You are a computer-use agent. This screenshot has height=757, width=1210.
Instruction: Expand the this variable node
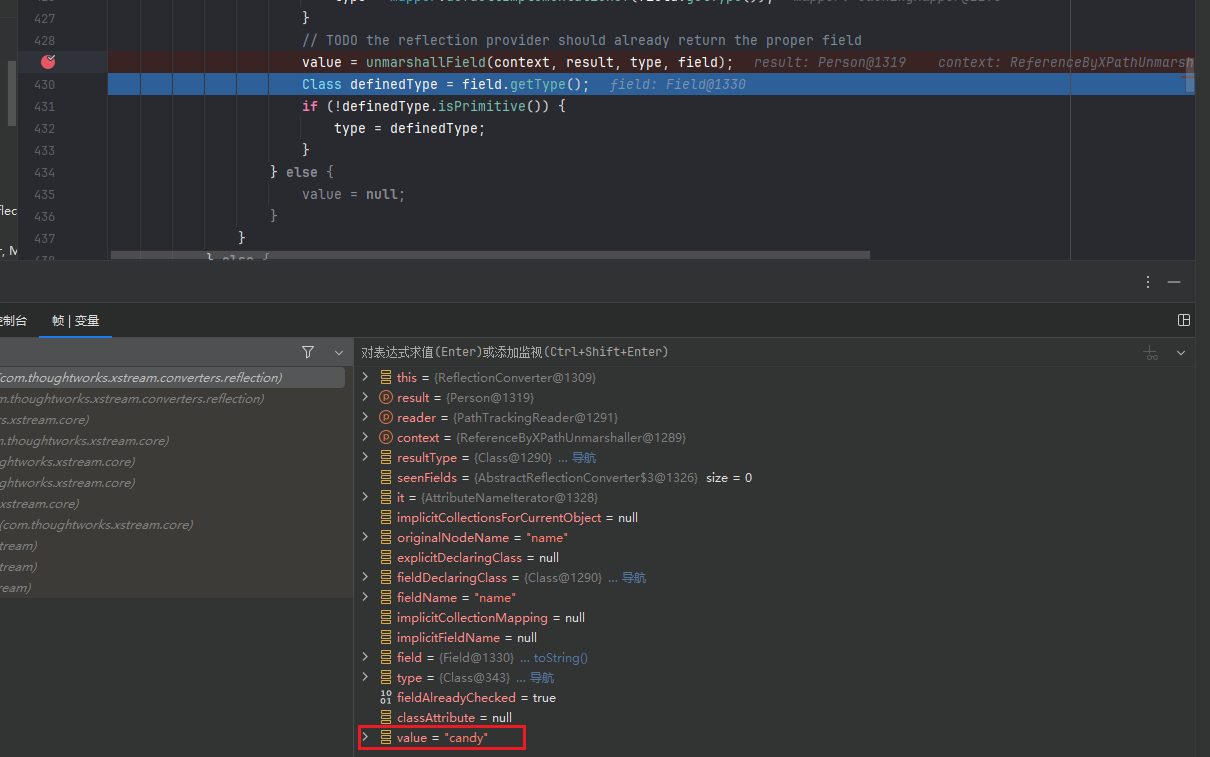pos(366,378)
